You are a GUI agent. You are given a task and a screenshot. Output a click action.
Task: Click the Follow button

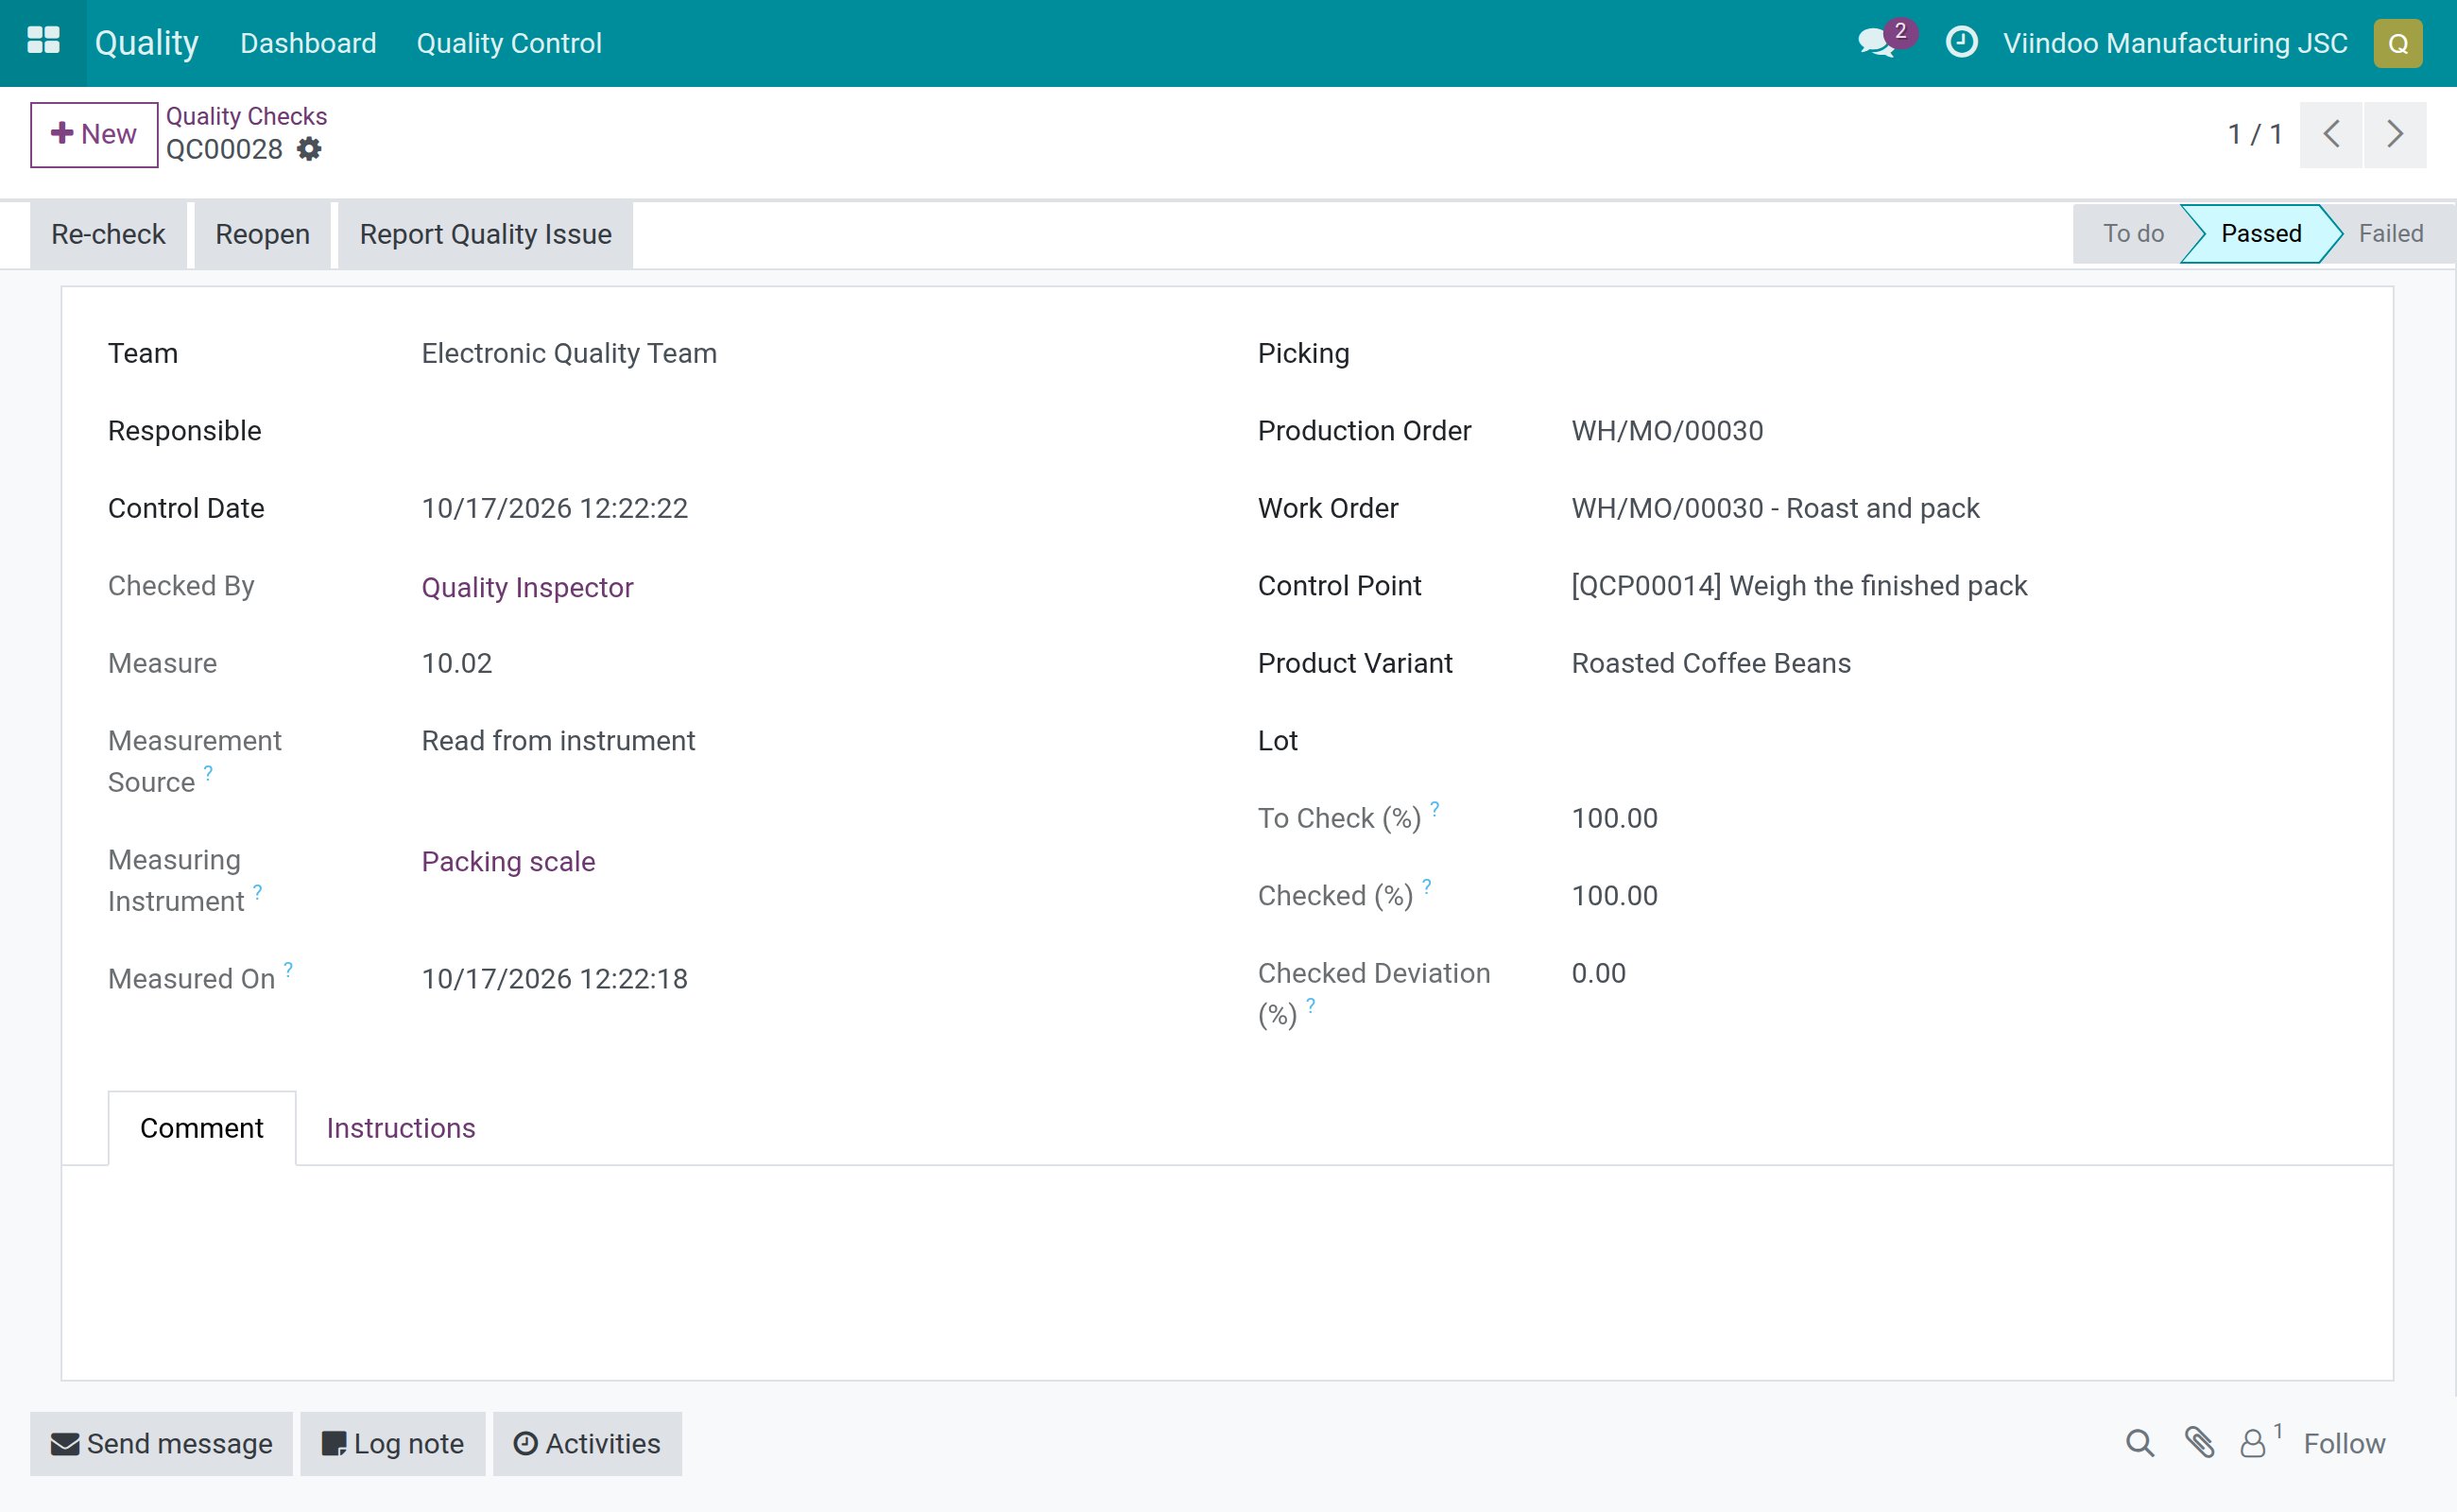pyautogui.click(x=2343, y=1443)
